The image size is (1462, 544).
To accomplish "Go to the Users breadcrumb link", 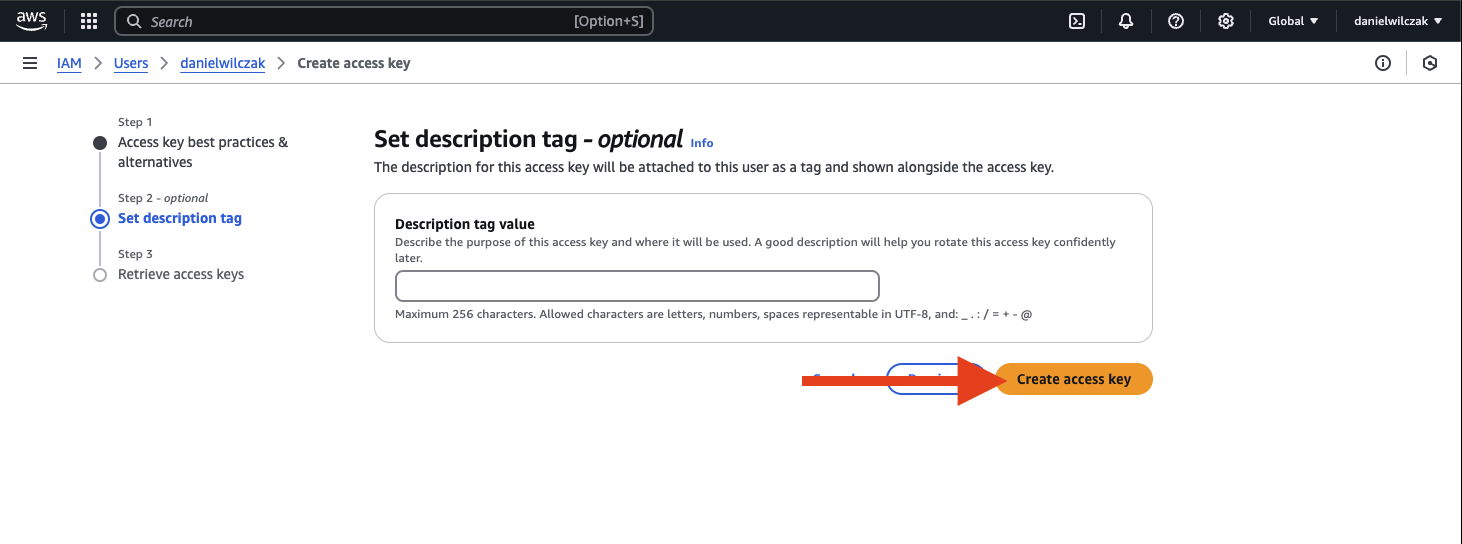I will [131, 63].
